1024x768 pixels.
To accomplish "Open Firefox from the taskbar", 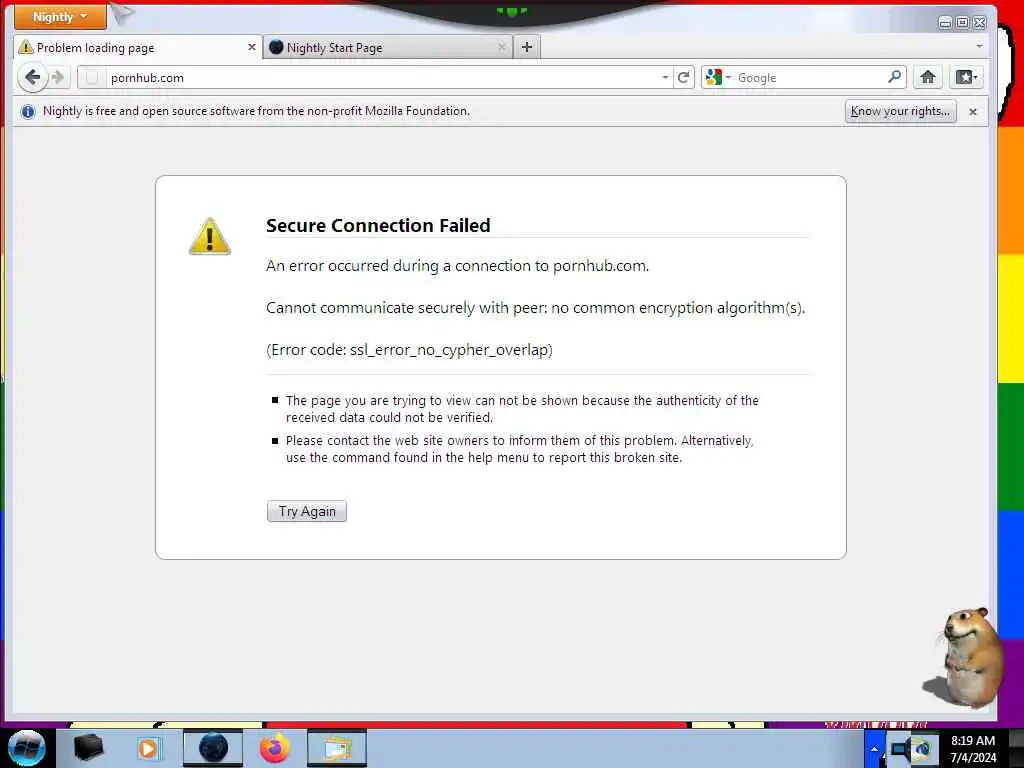I will [275, 748].
